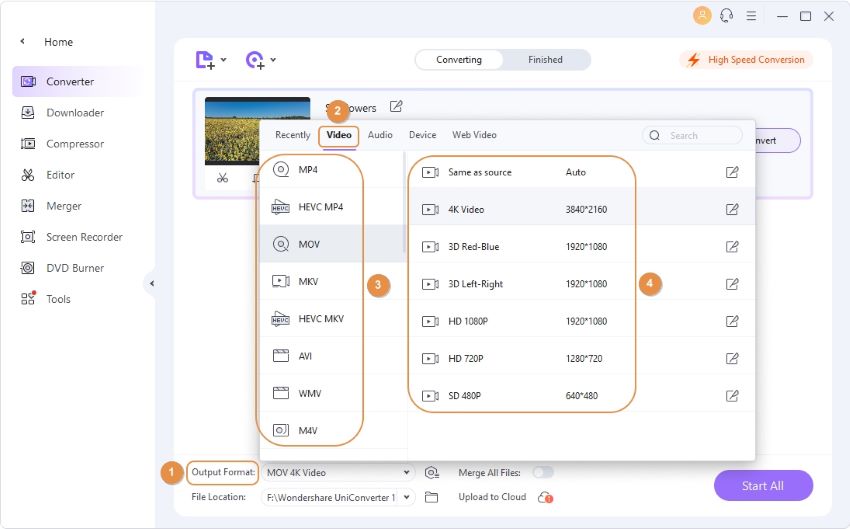Choose HEVC MKV format

coord(331,319)
